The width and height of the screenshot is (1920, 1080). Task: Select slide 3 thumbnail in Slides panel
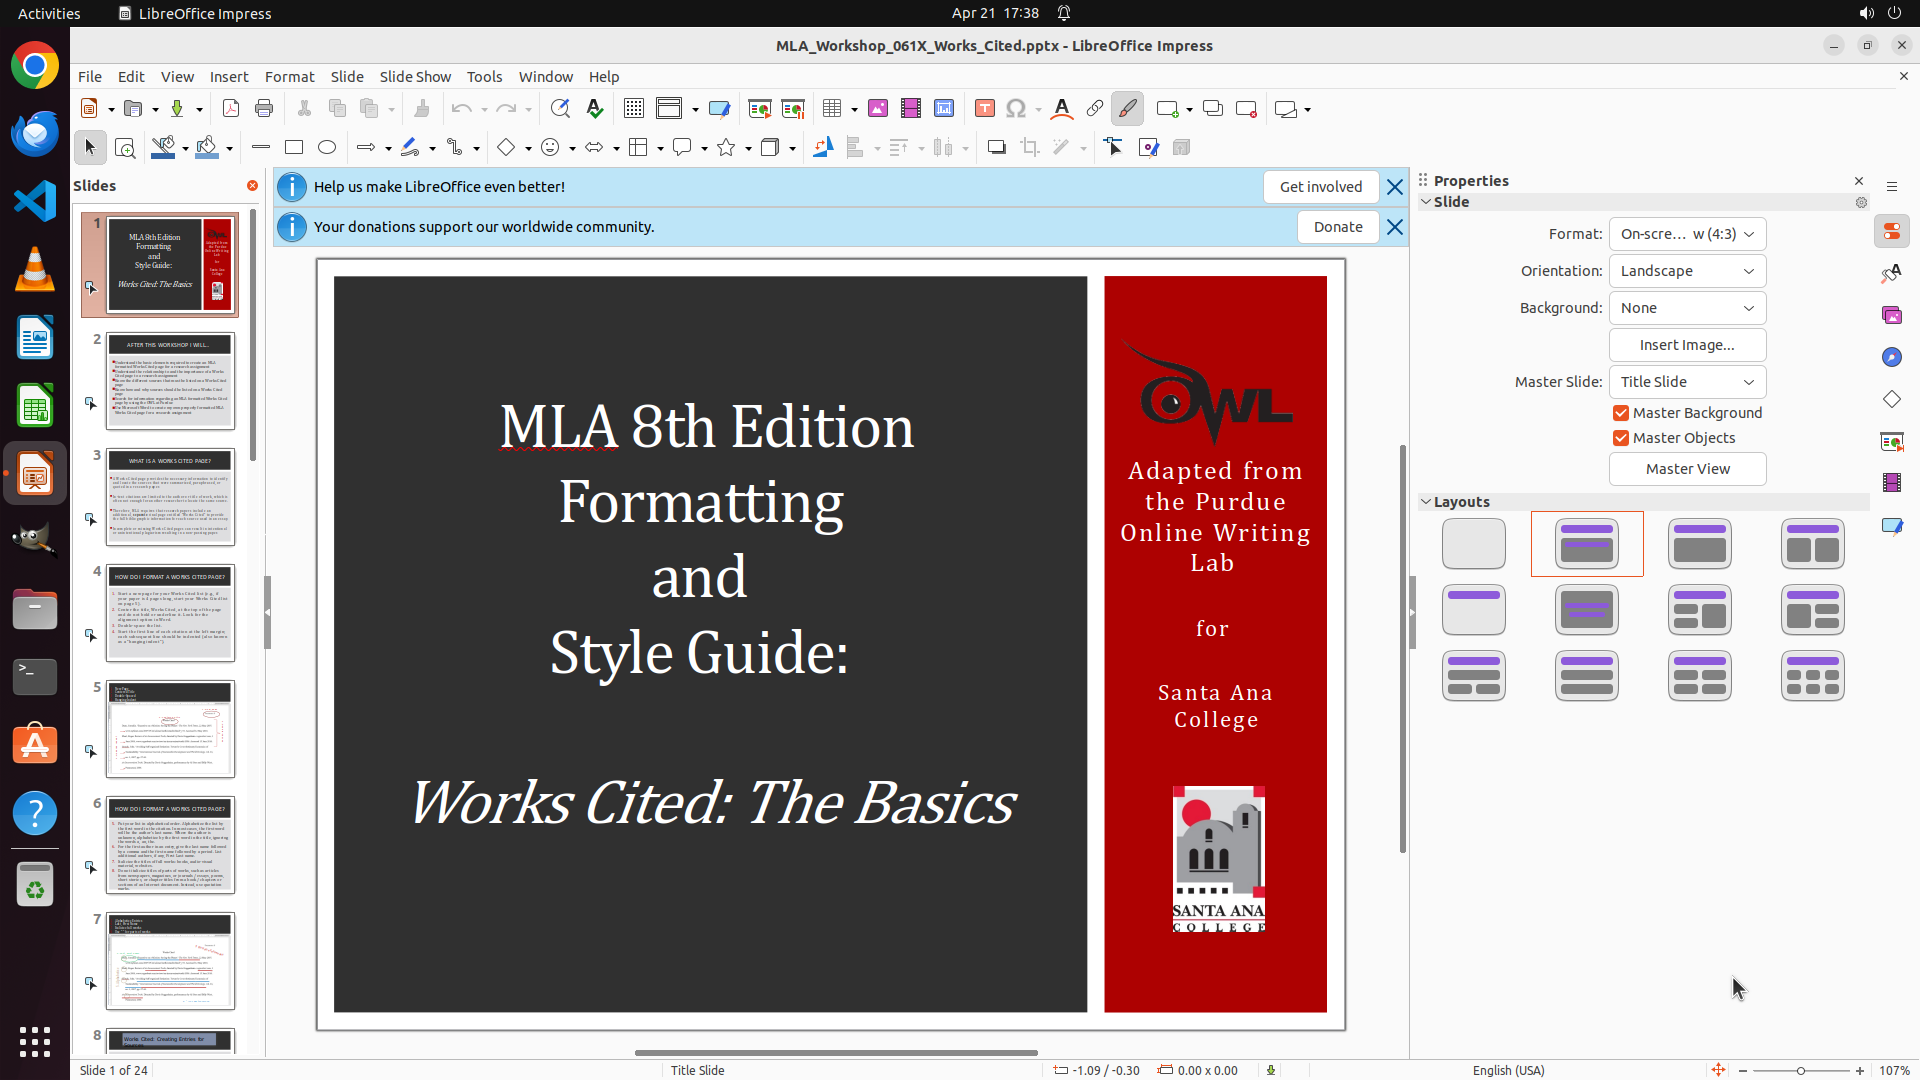pos(170,496)
